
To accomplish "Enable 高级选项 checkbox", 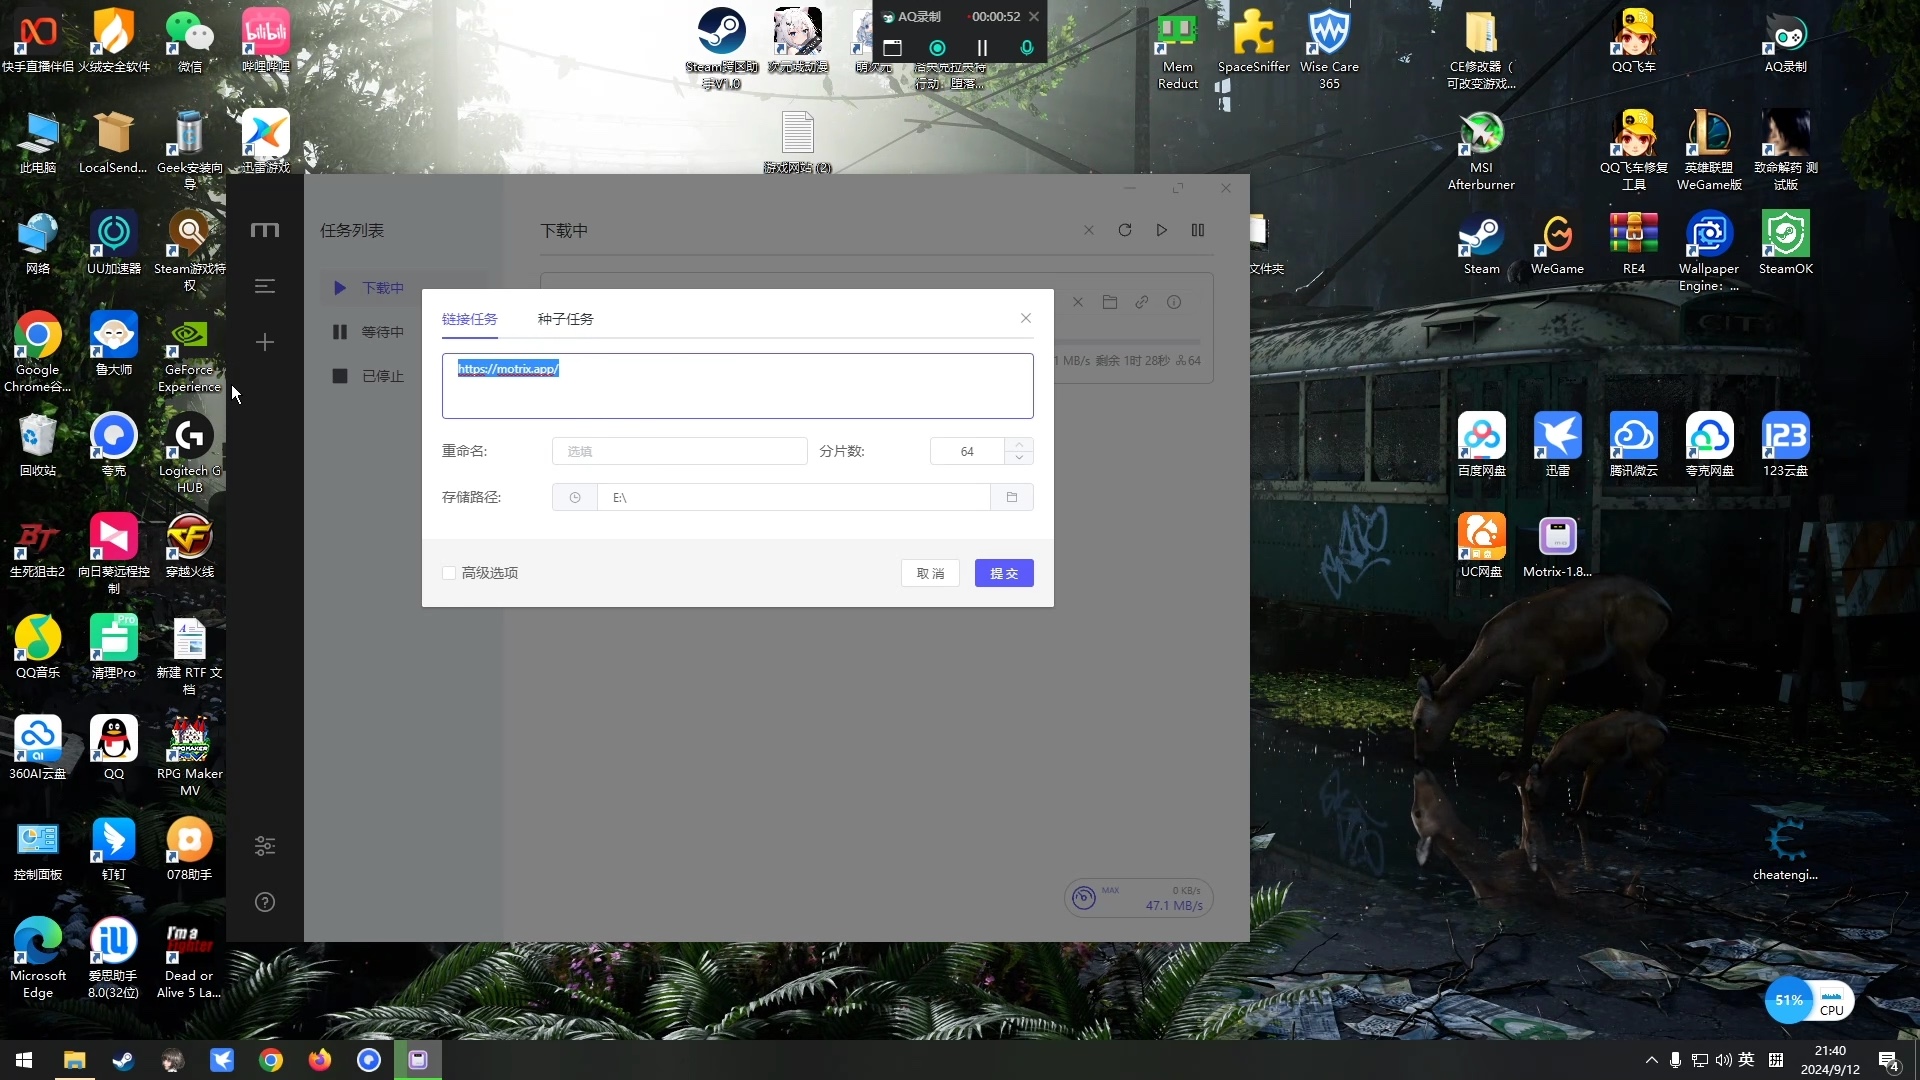I will point(448,572).
